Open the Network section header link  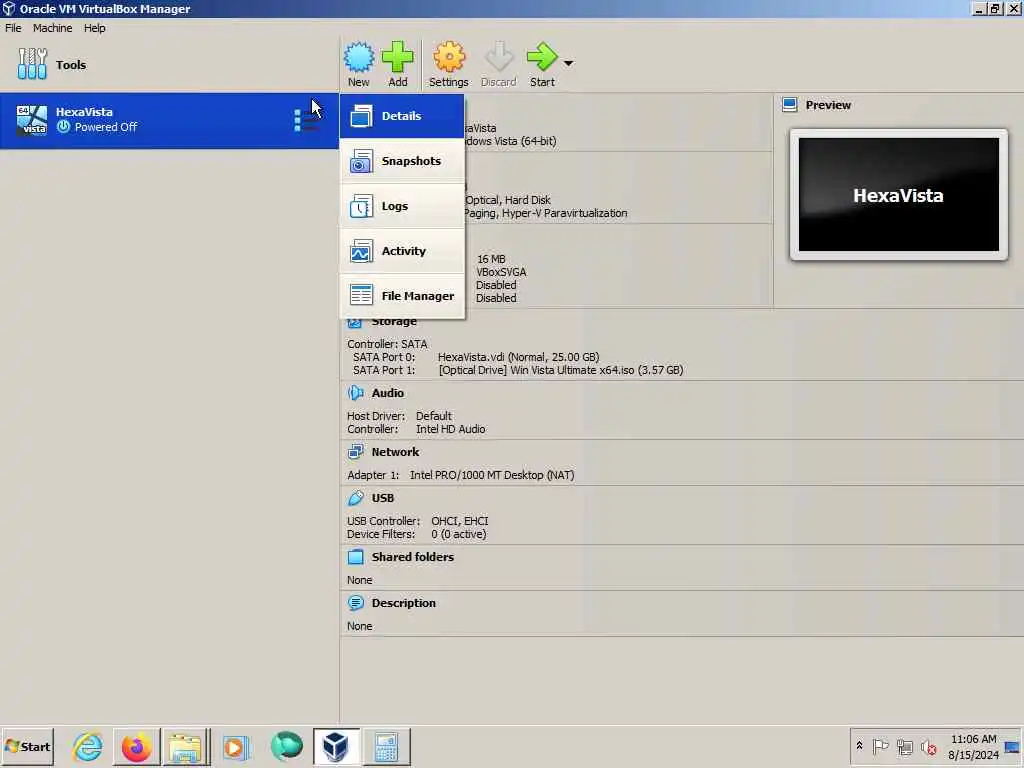pyautogui.click(x=395, y=452)
